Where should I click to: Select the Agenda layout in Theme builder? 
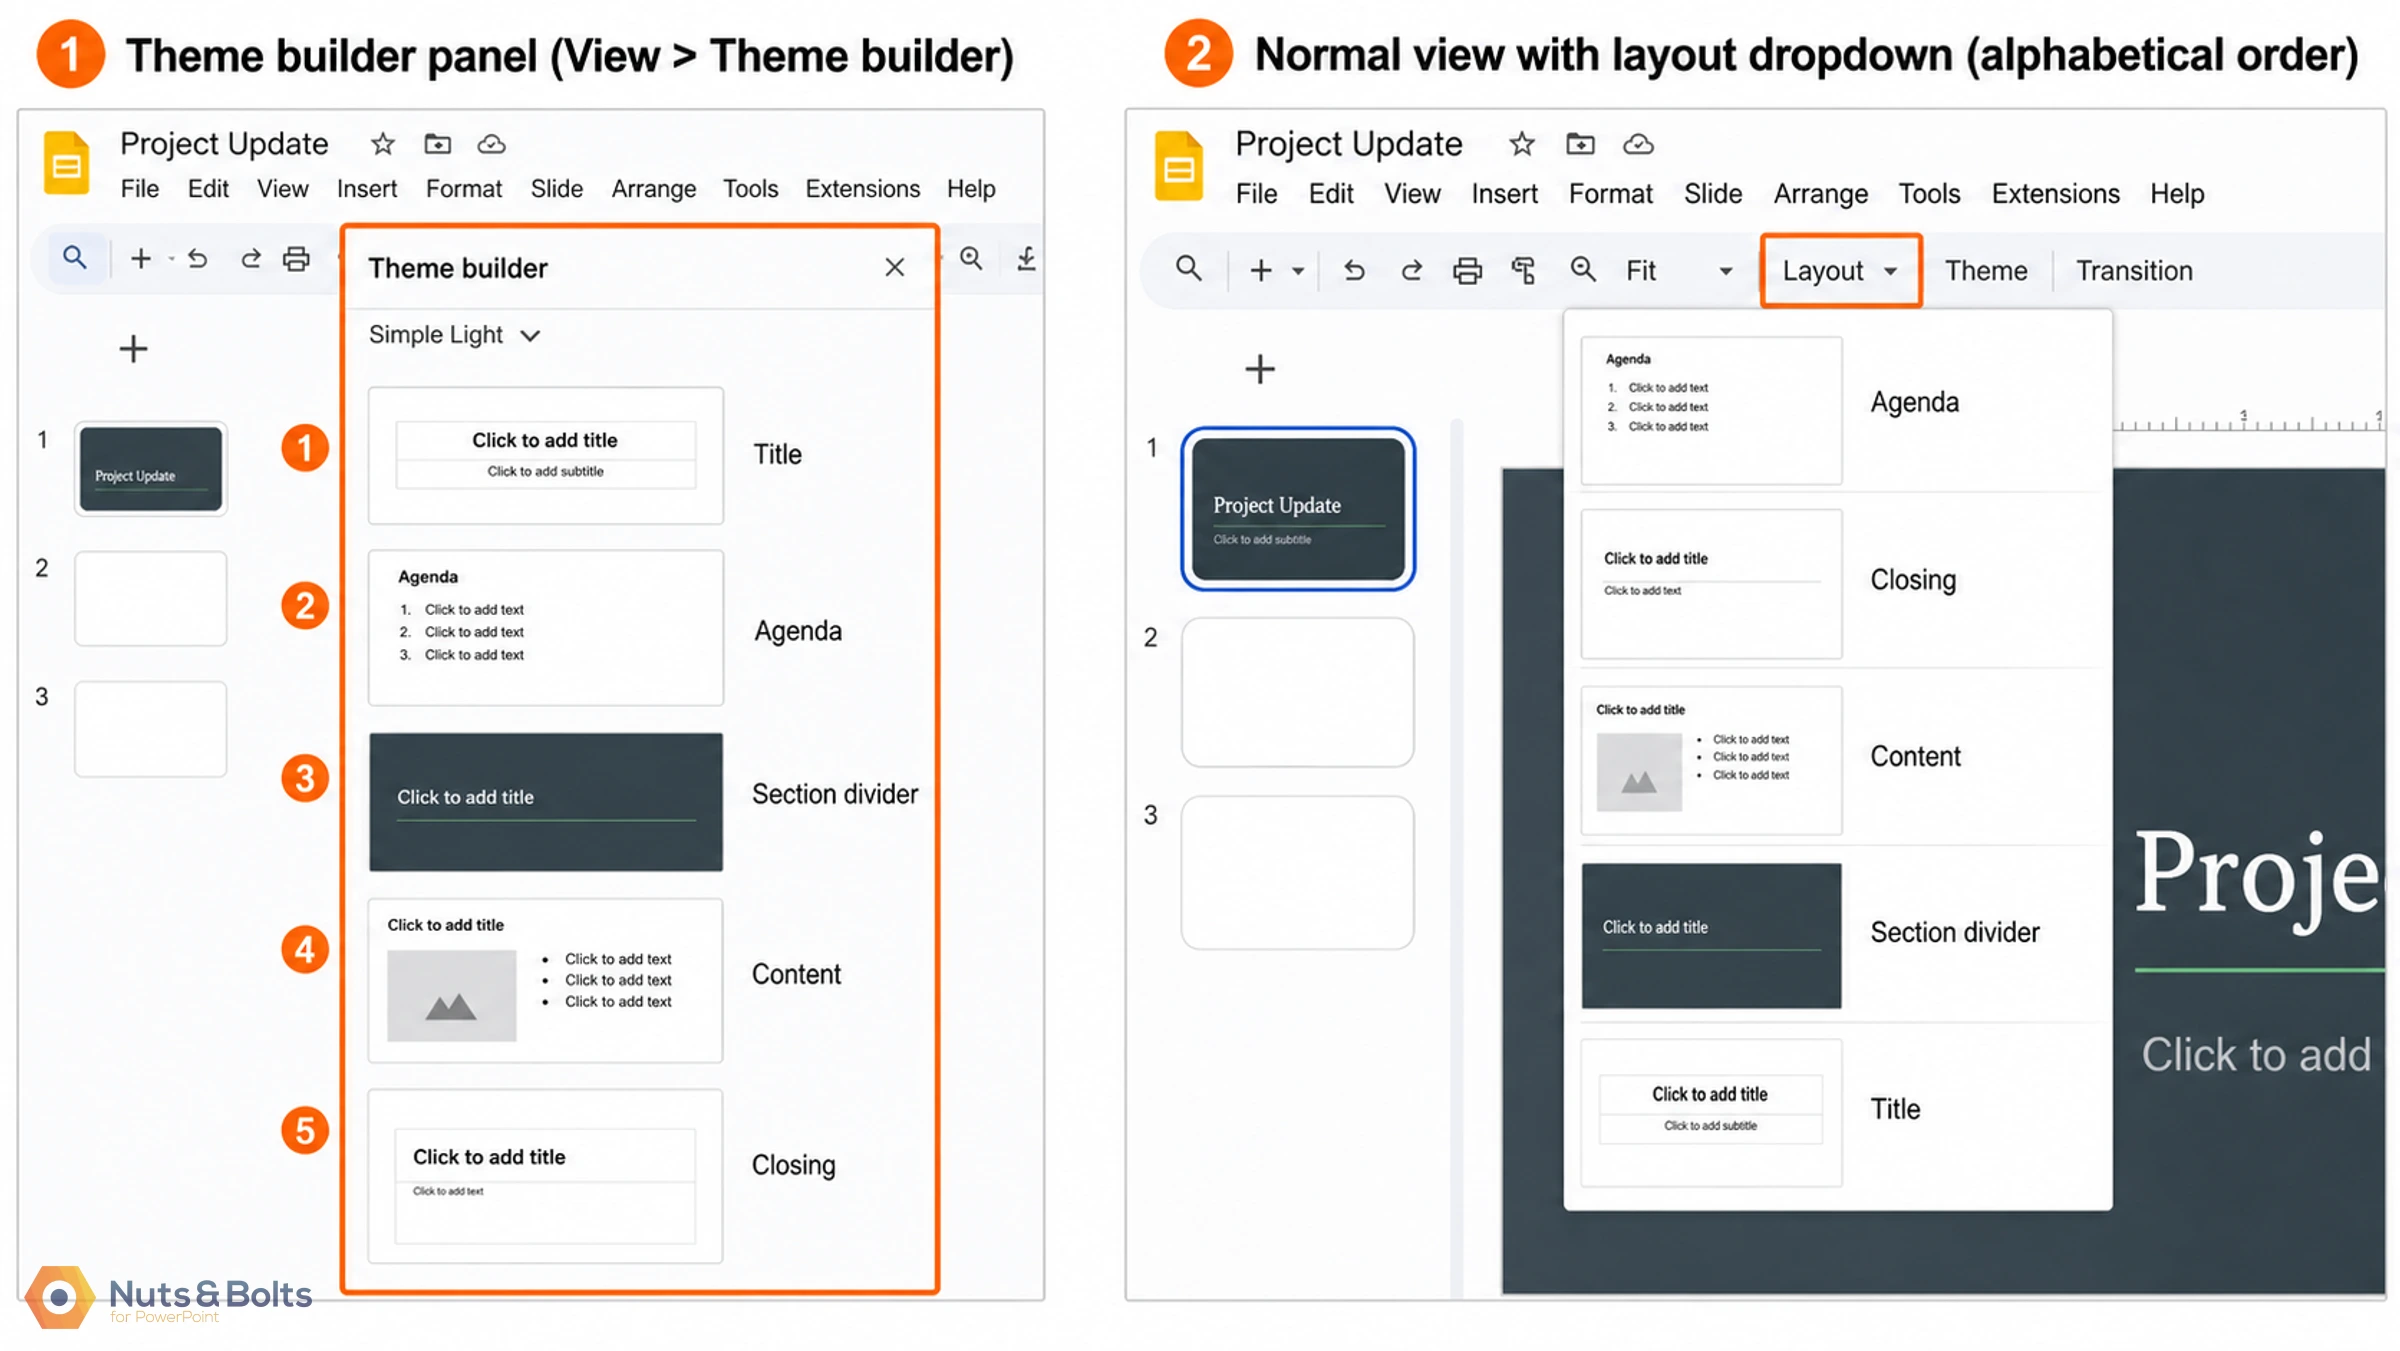(x=545, y=628)
